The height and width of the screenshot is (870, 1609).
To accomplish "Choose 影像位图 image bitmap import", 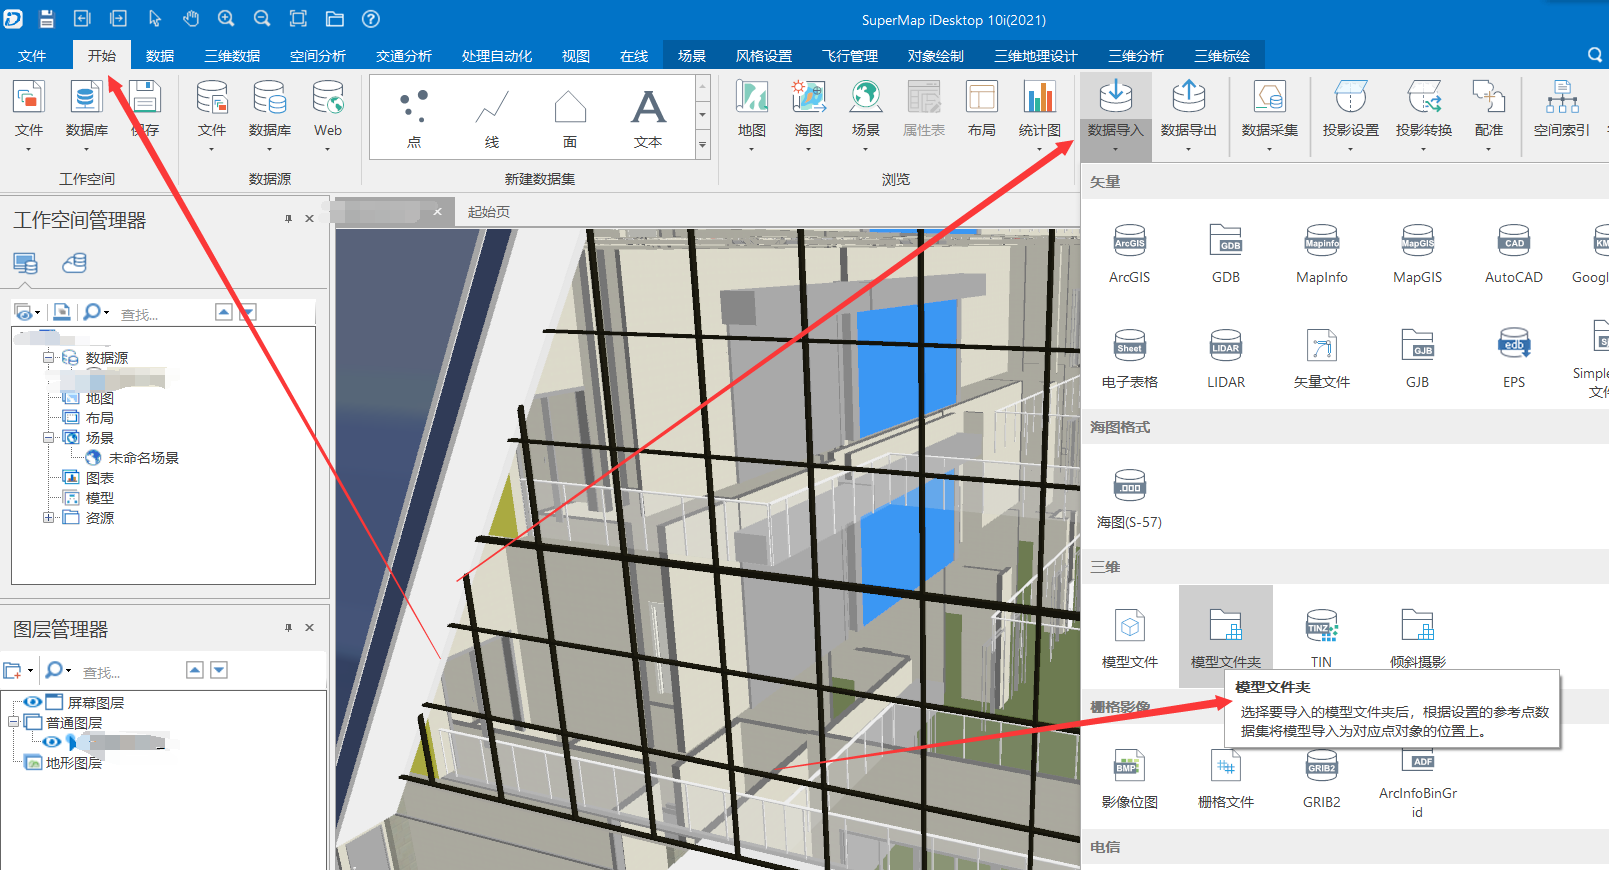I will (1129, 779).
